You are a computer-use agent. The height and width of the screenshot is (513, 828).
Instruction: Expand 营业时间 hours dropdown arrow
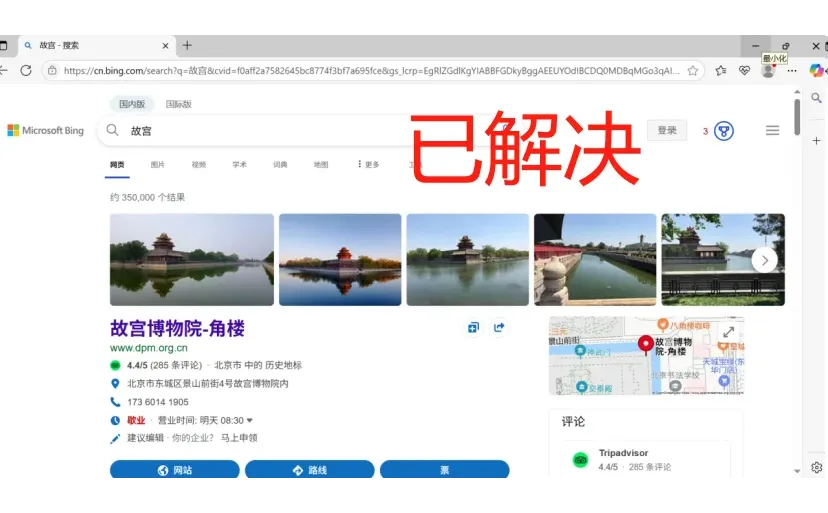250,421
